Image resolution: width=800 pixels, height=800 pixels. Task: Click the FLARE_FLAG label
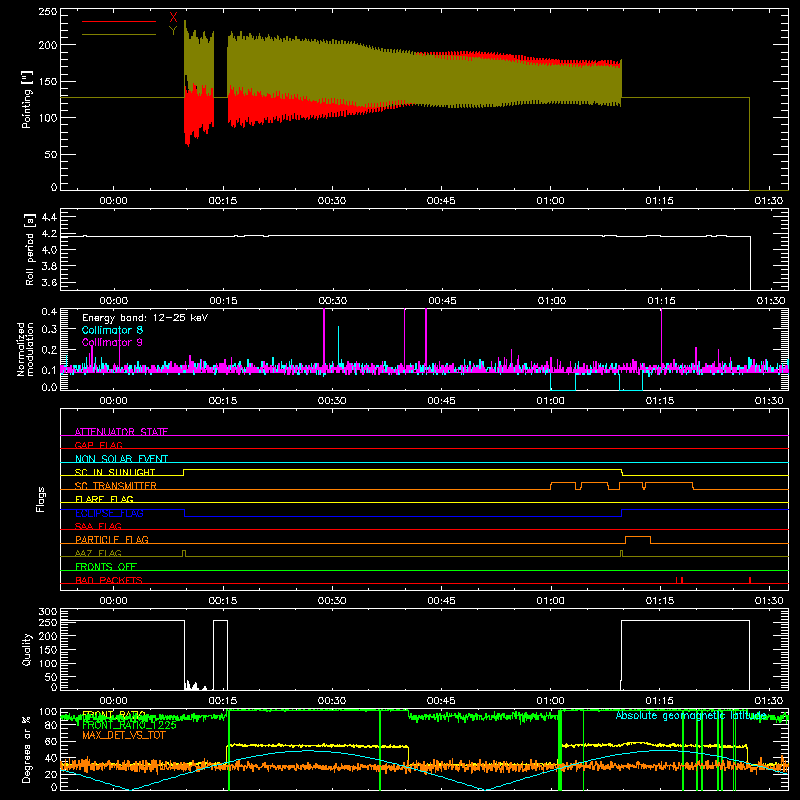pyautogui.click(x=104, y=499)
